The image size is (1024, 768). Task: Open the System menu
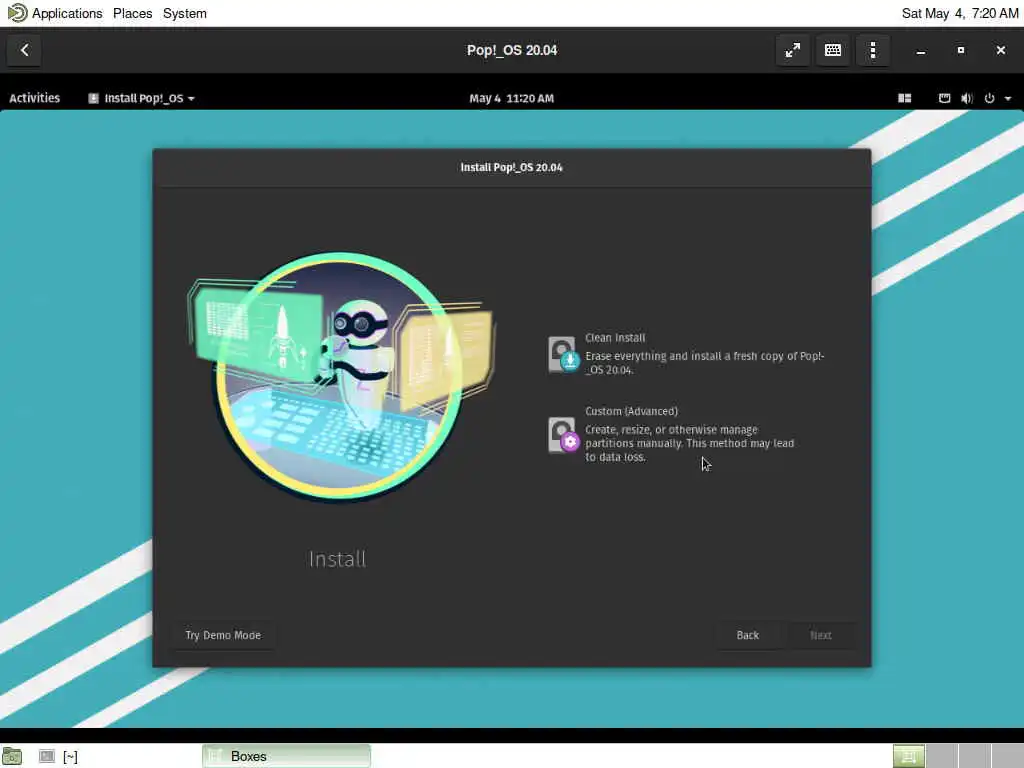pos(185,13)
